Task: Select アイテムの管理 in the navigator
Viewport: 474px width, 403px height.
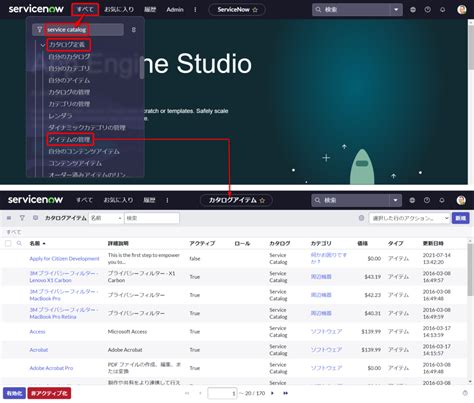Action: click(x=70, y=139)
